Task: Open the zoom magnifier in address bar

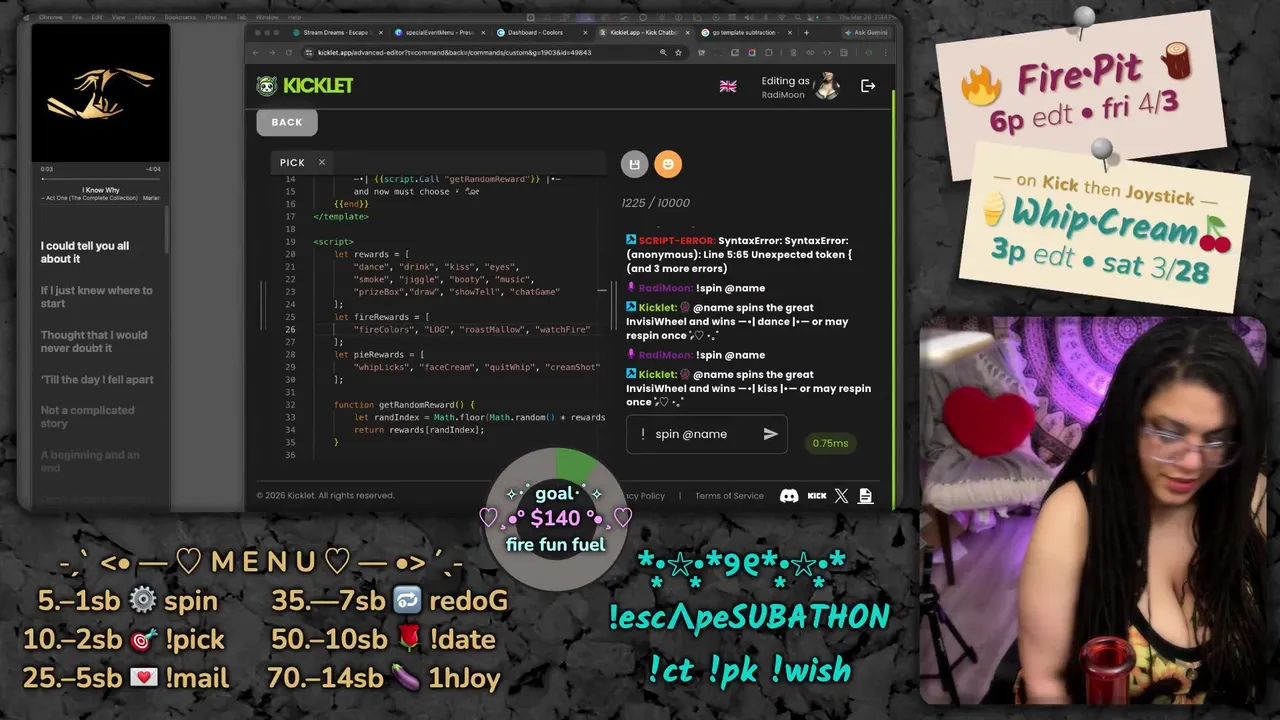Action: [x=663, y=52]
